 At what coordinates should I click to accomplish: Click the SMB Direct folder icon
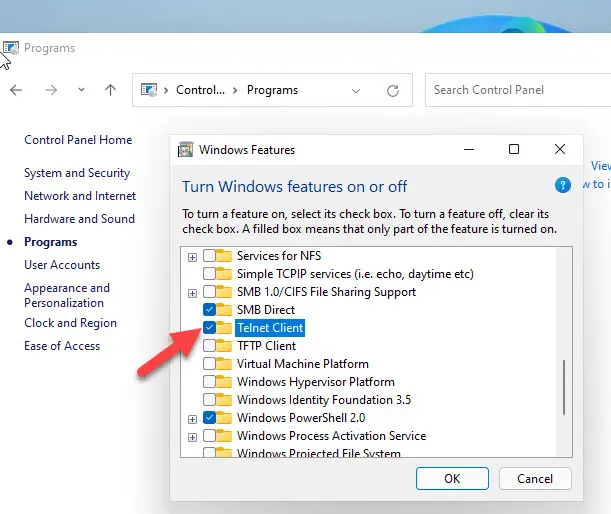click(x=224, y=309)
